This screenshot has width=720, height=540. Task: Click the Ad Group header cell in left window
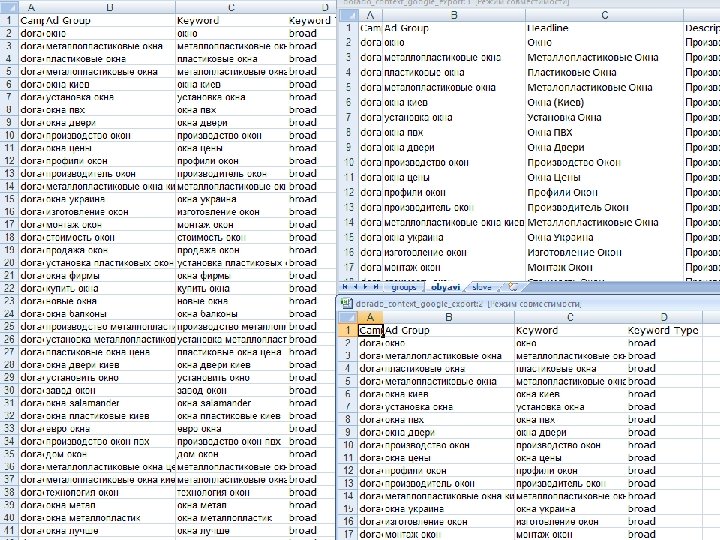tap(110, 21)
